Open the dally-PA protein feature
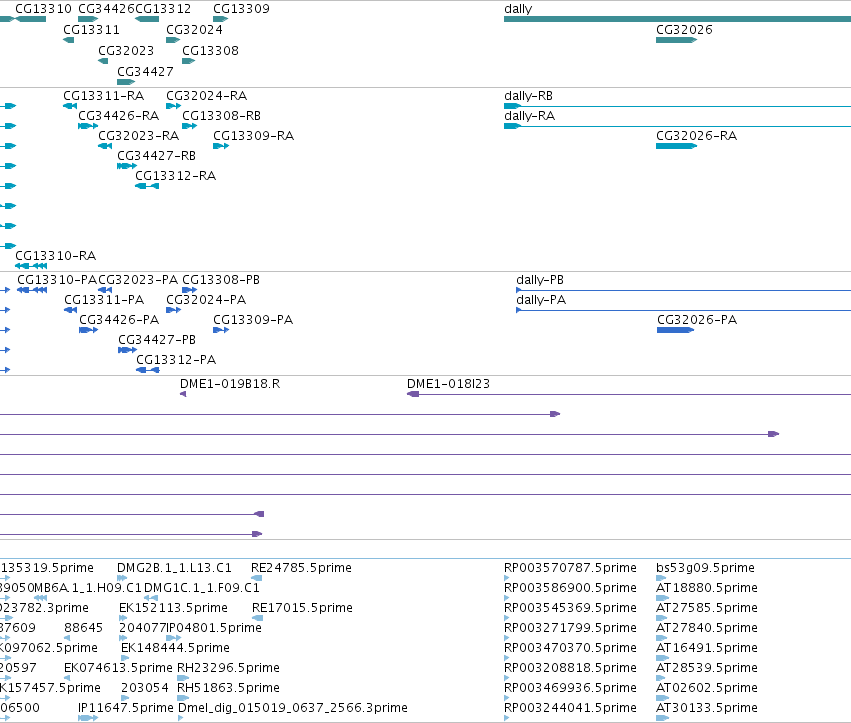 pos(683,310)
